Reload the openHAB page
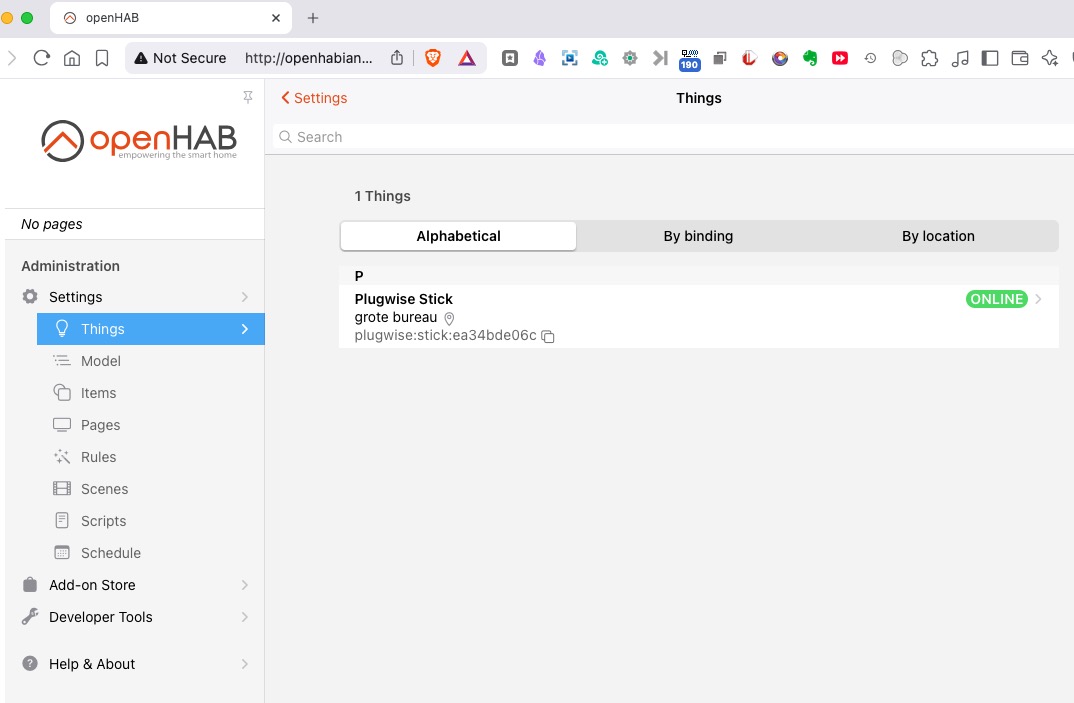This screenshot has height=703, width=1074. point(42,58)
